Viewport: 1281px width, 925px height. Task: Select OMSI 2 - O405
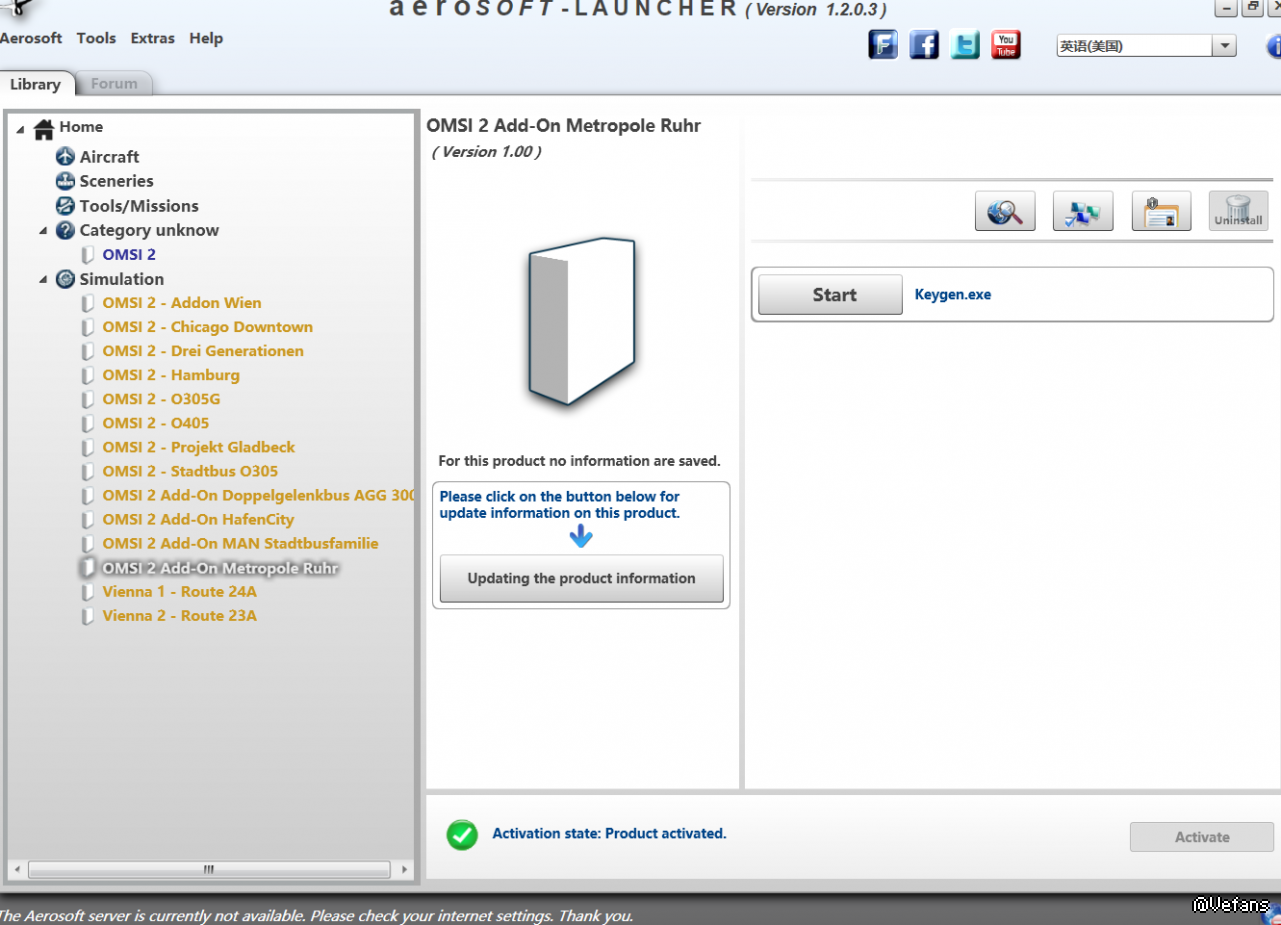(156, 423)
